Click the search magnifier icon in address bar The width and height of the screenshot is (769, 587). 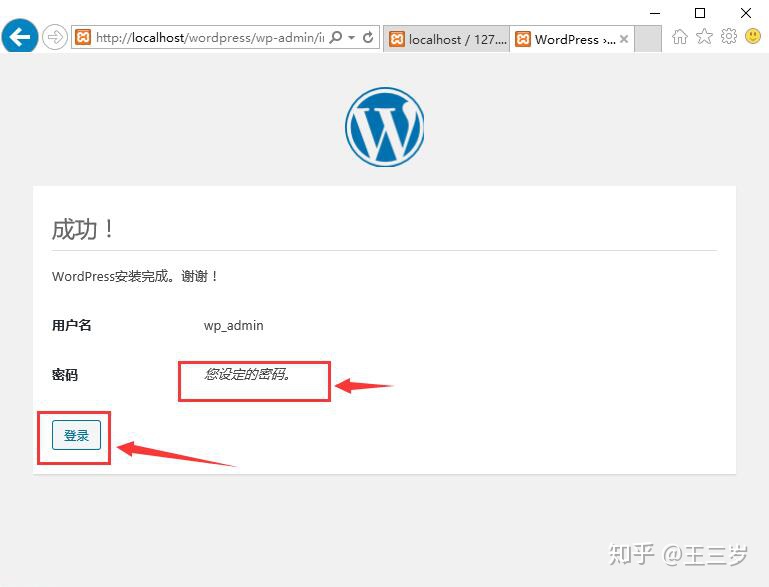336,37
